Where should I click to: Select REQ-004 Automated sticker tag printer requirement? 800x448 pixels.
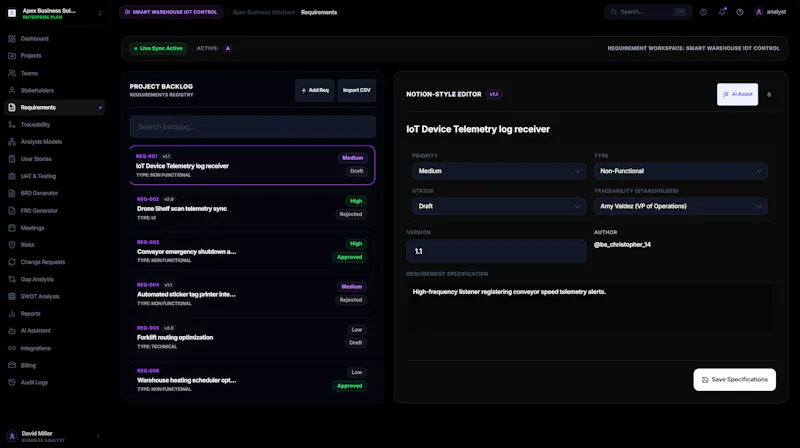[253, 294]
